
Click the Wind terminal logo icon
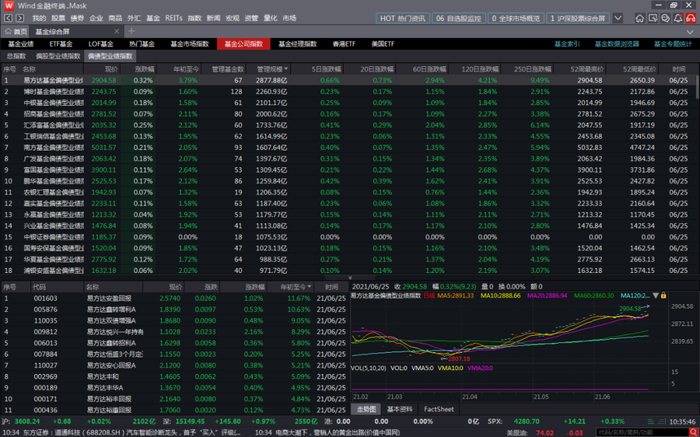9,6
